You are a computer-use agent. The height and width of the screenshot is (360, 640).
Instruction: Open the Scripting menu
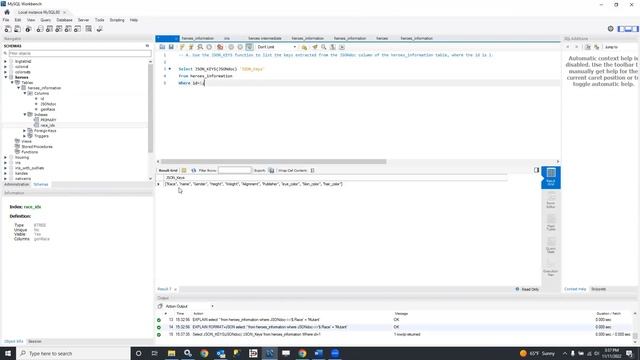point(117,20)
